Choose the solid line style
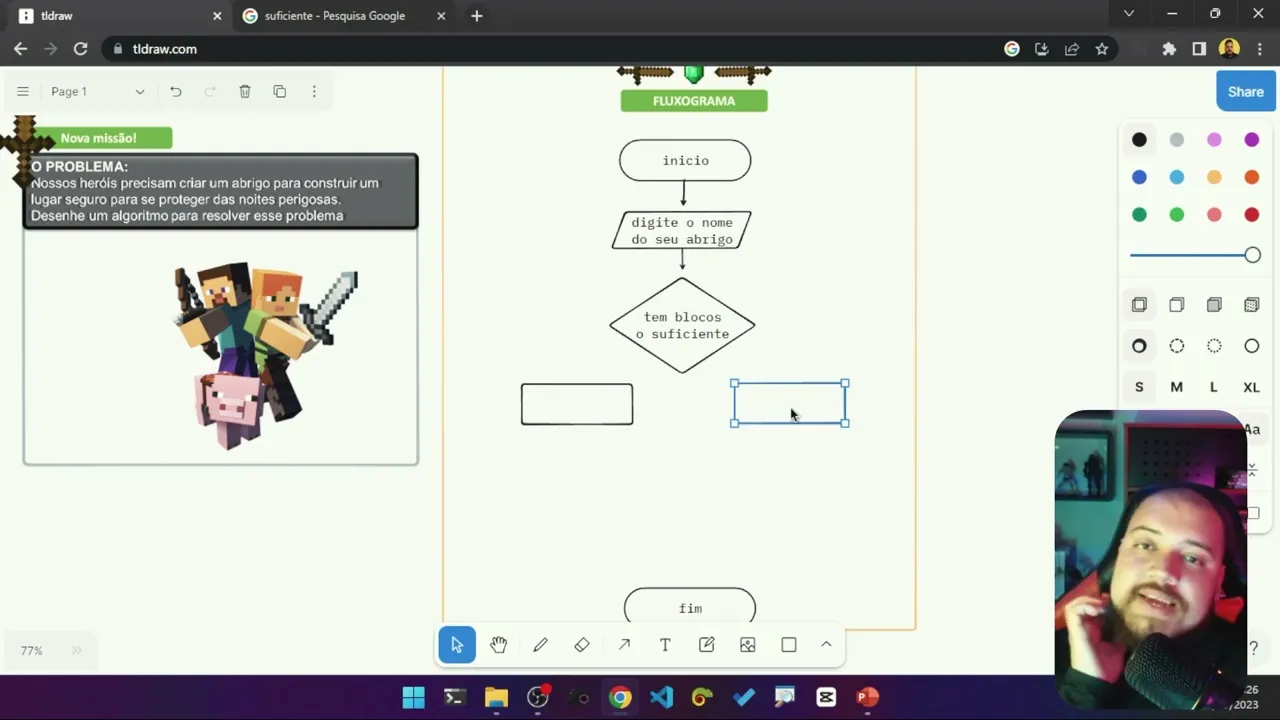This screenshot has height=720, width=1280. [x=1252, y=346]
